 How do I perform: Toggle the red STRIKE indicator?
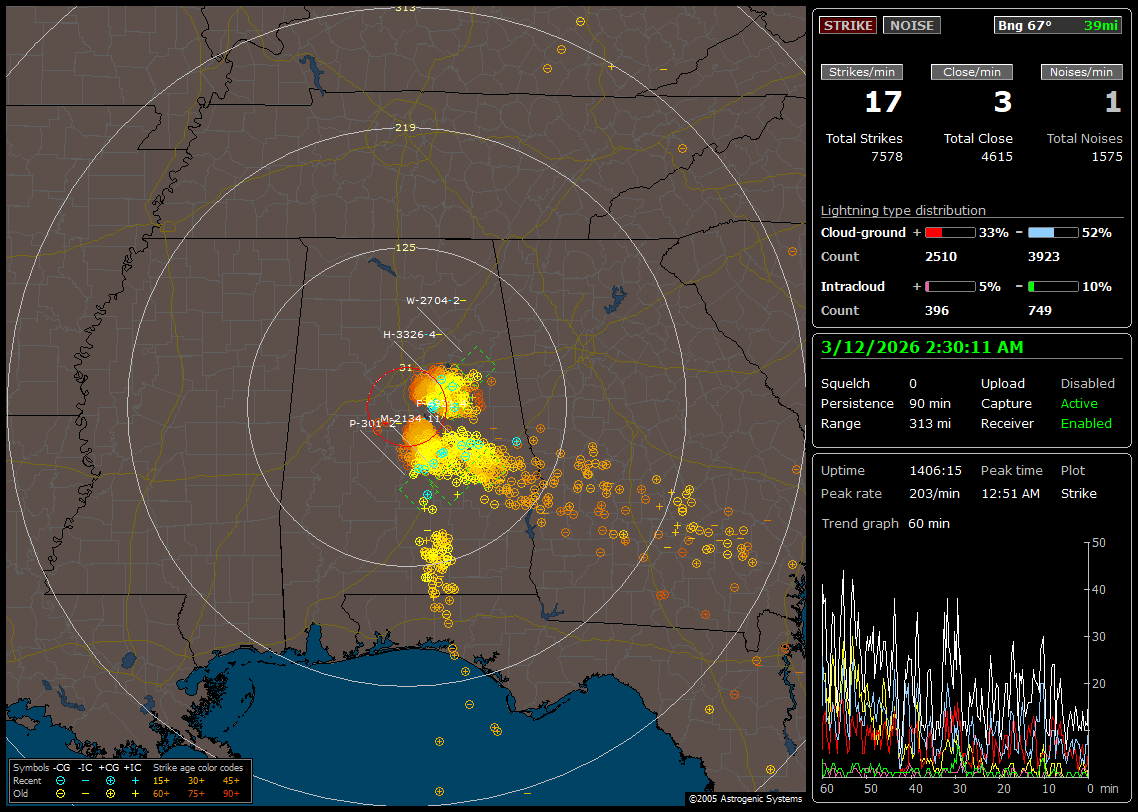coord(848,25)
